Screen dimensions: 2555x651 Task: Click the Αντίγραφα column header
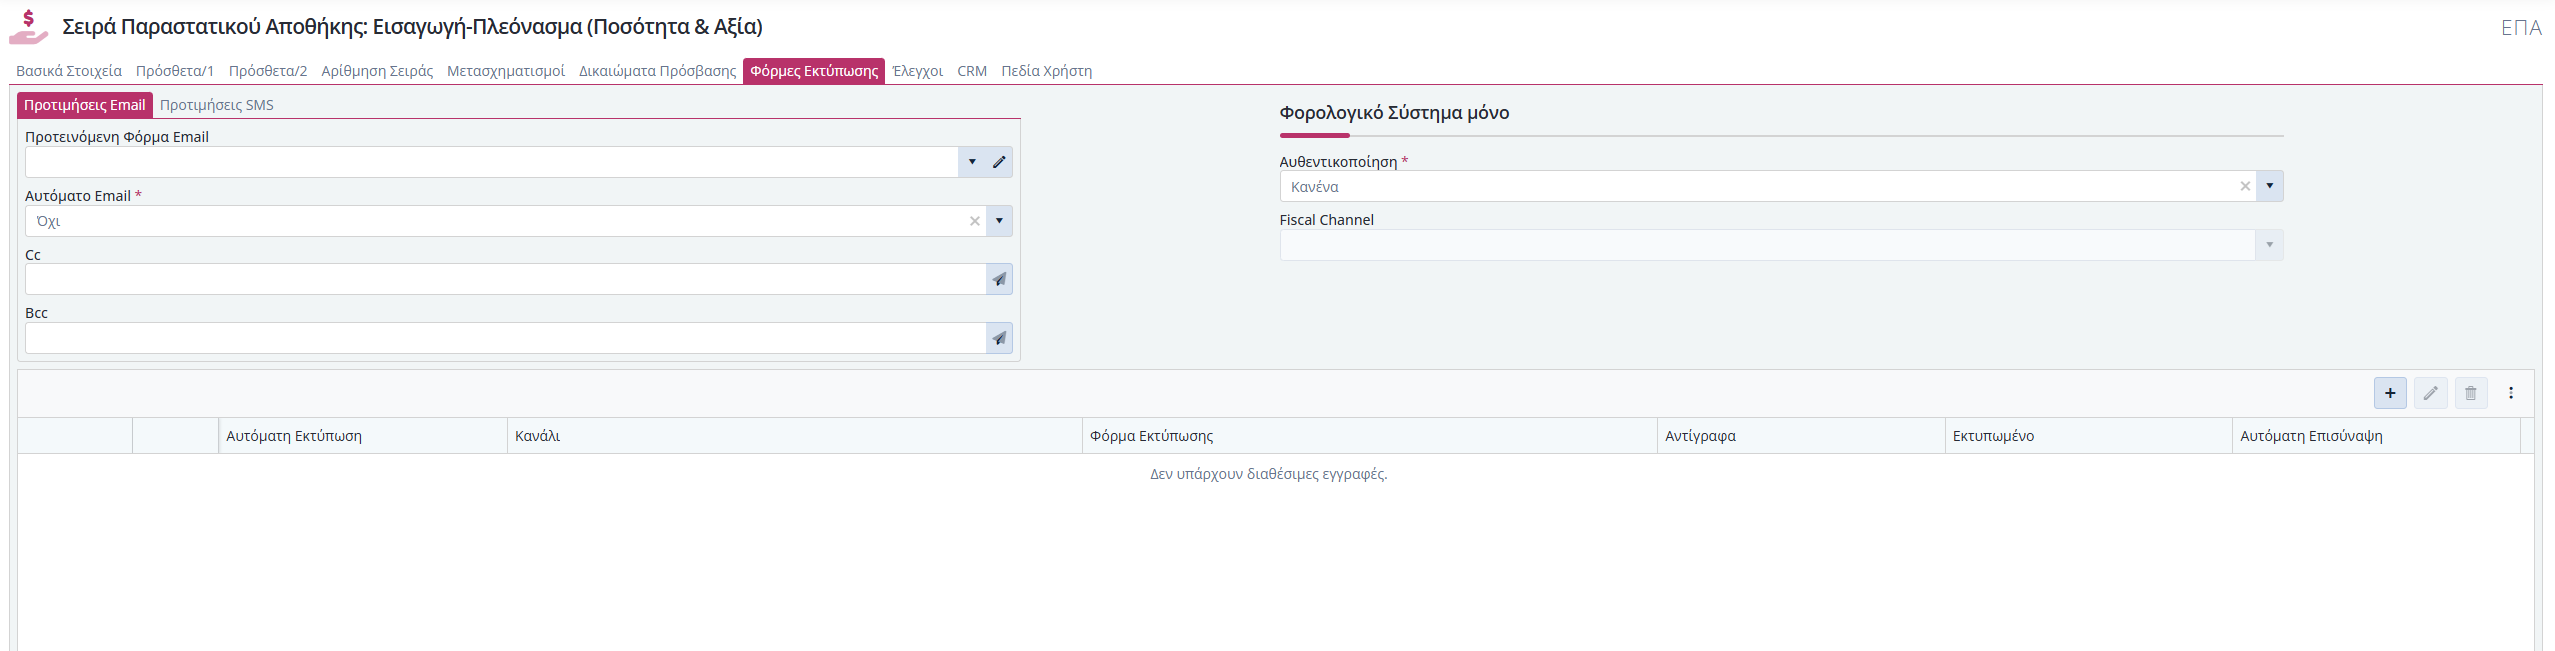1801,436
